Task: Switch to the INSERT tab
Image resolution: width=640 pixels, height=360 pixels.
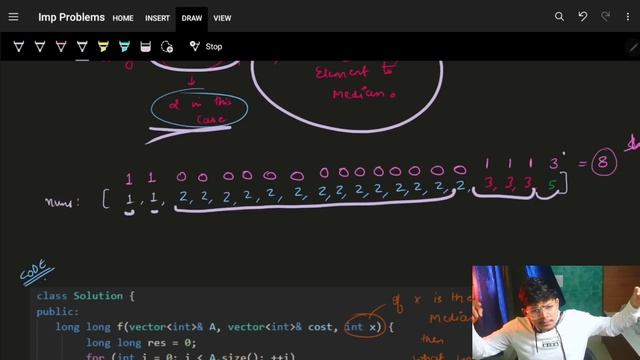Action: pyautogui.click(x=157, y=18)
